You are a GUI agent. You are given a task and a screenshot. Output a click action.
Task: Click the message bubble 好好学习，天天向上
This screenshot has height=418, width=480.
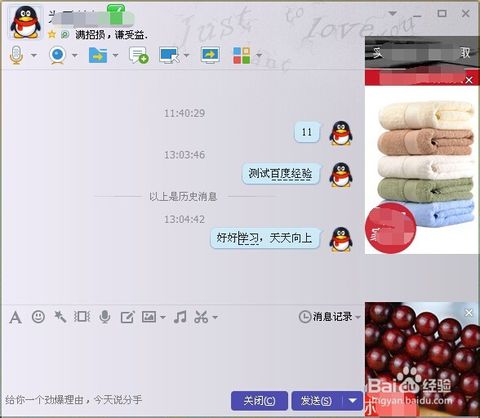(265, 238)
